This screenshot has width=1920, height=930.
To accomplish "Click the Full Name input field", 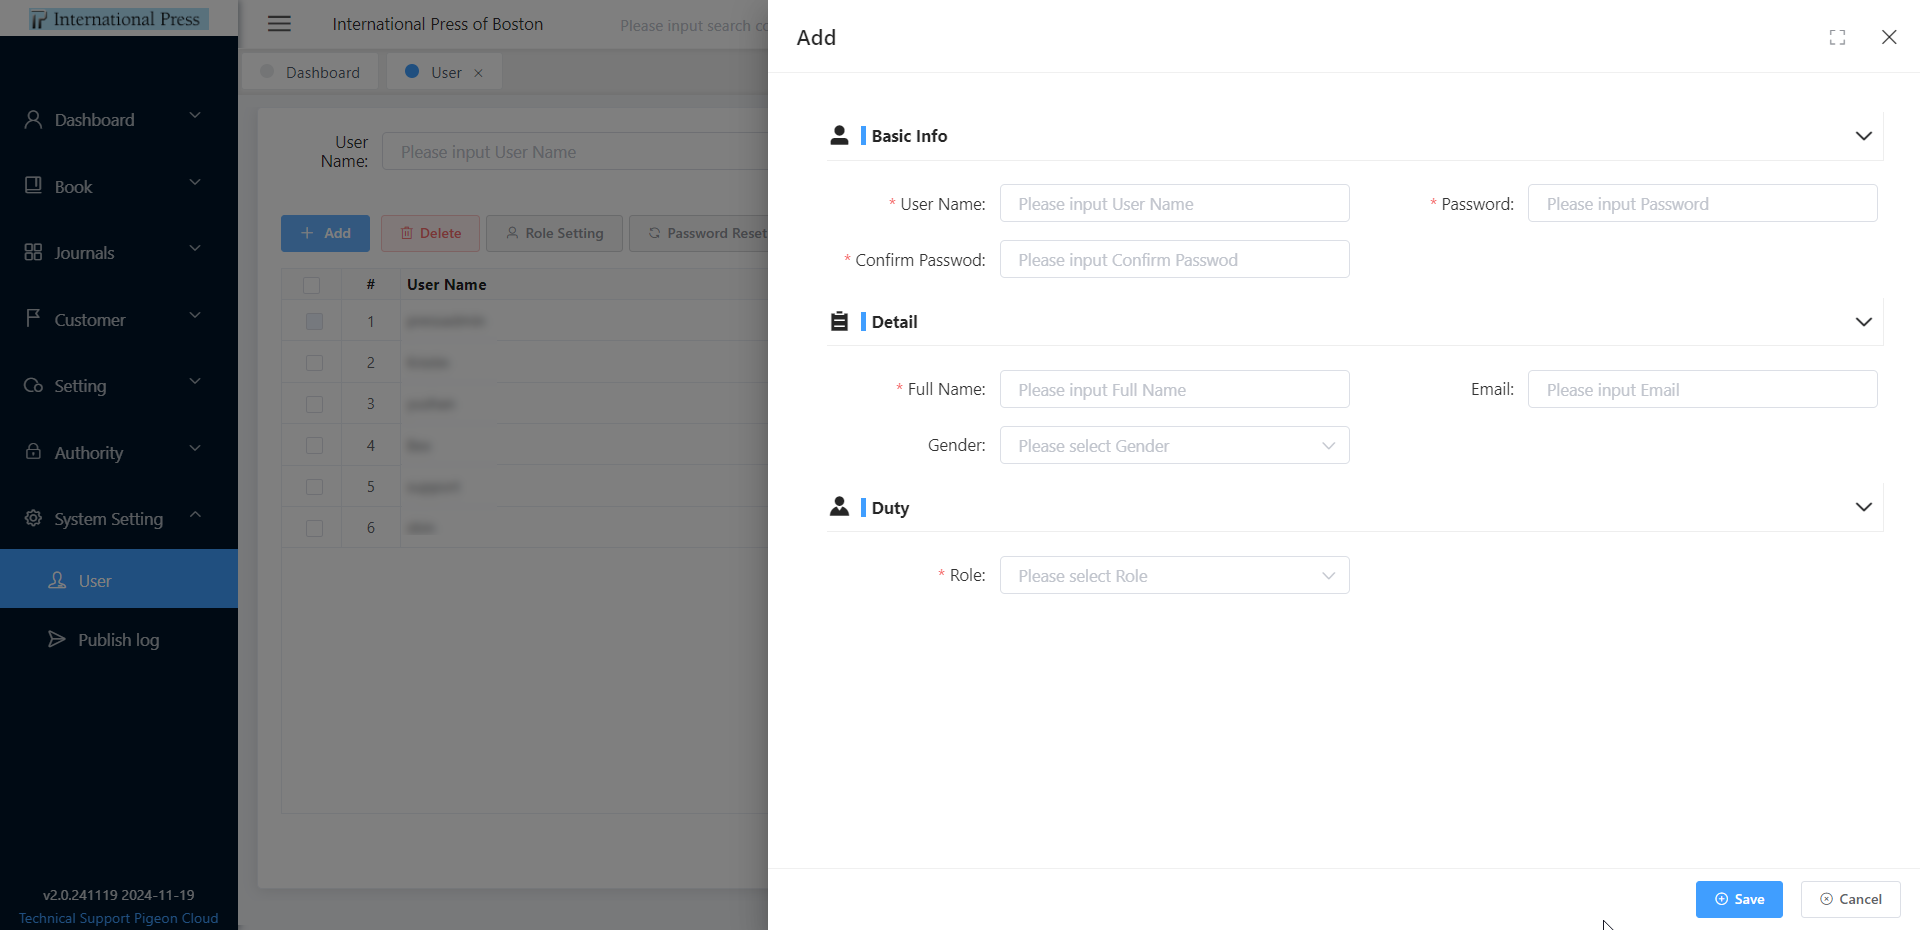I will (1174, 389).
